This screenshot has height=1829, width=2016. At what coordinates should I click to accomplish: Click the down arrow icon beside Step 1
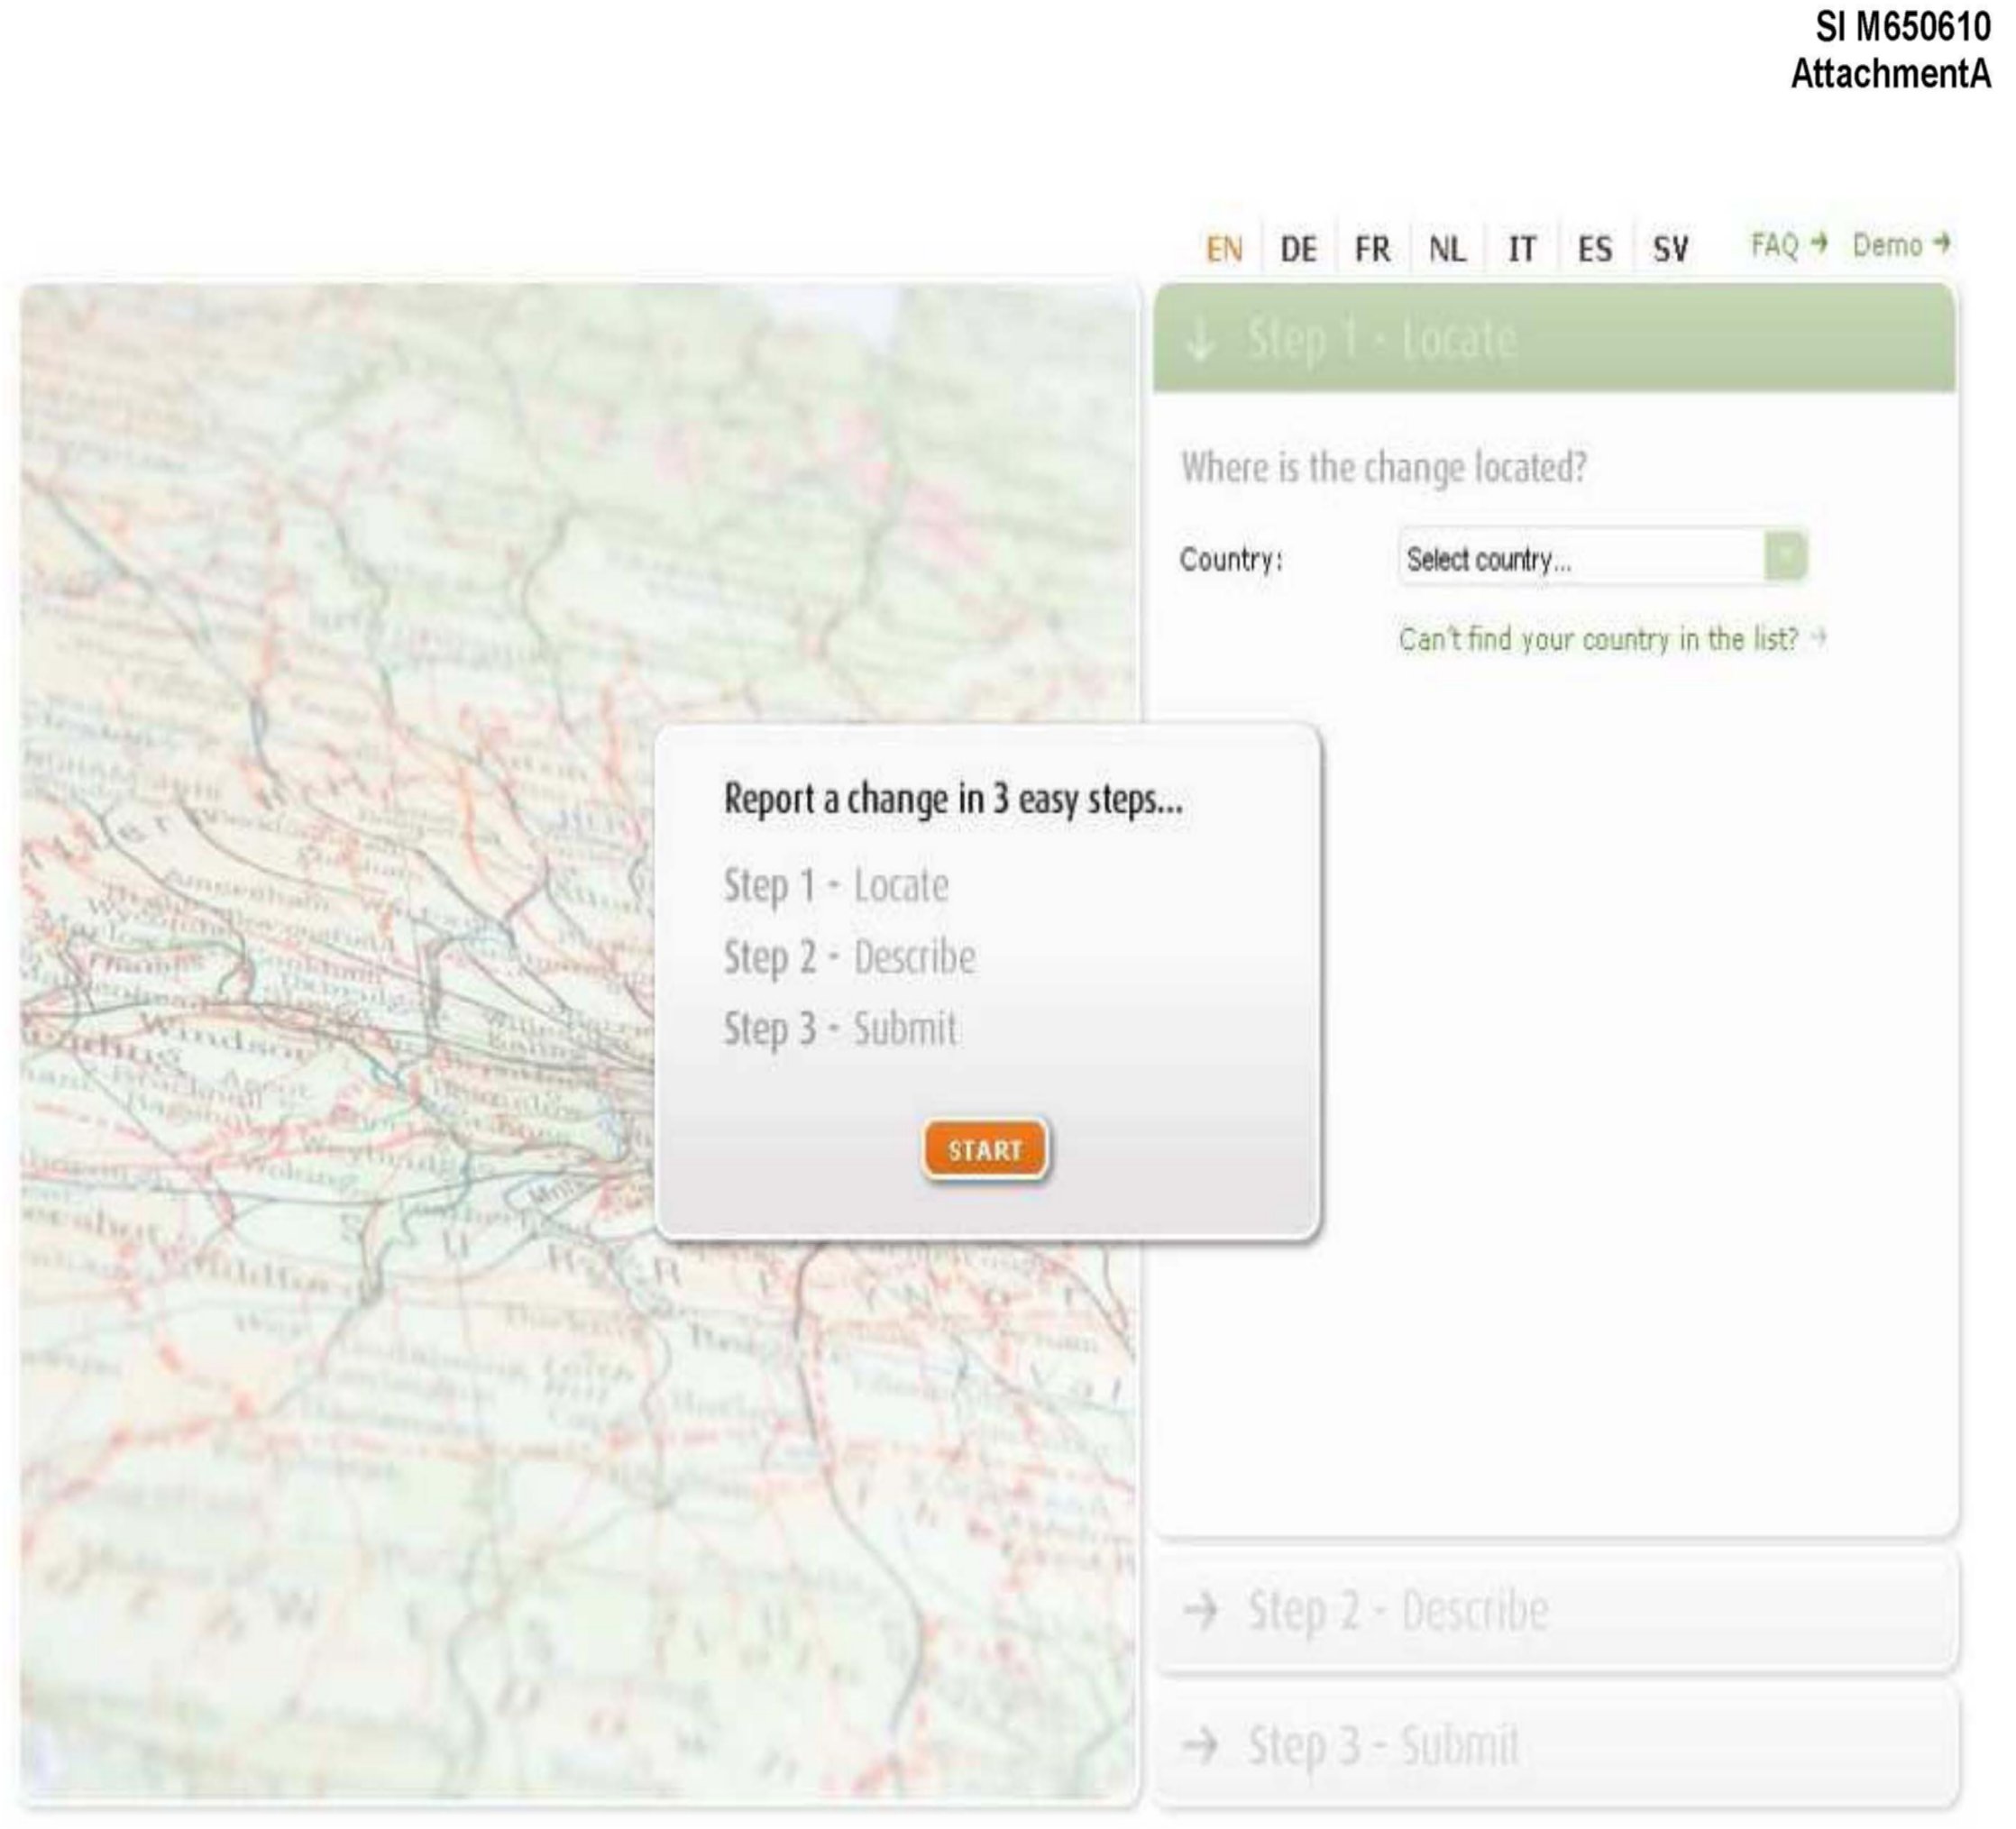pyautogui.click(x=1200, y=341)
